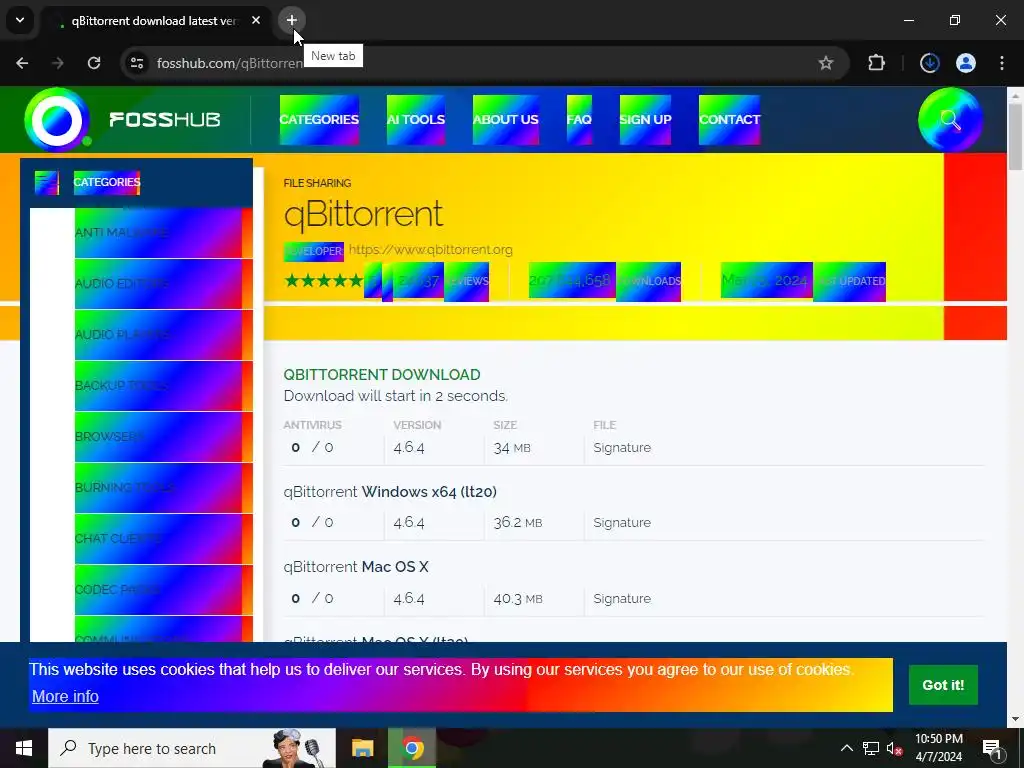1024x768 pixels.
Task: Click the Chrome taskbar icon
Action: pyautogui.click(x=412, y=748)
